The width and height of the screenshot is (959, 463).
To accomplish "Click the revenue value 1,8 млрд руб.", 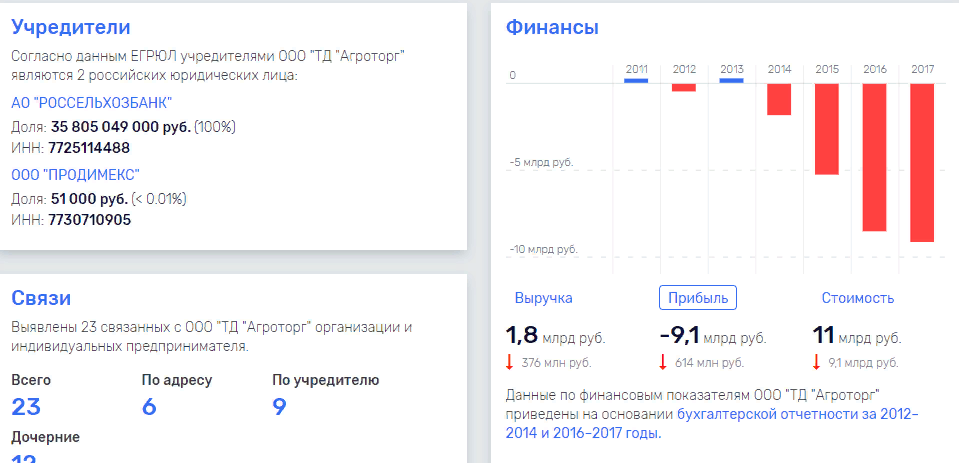I will click(555, 336).
